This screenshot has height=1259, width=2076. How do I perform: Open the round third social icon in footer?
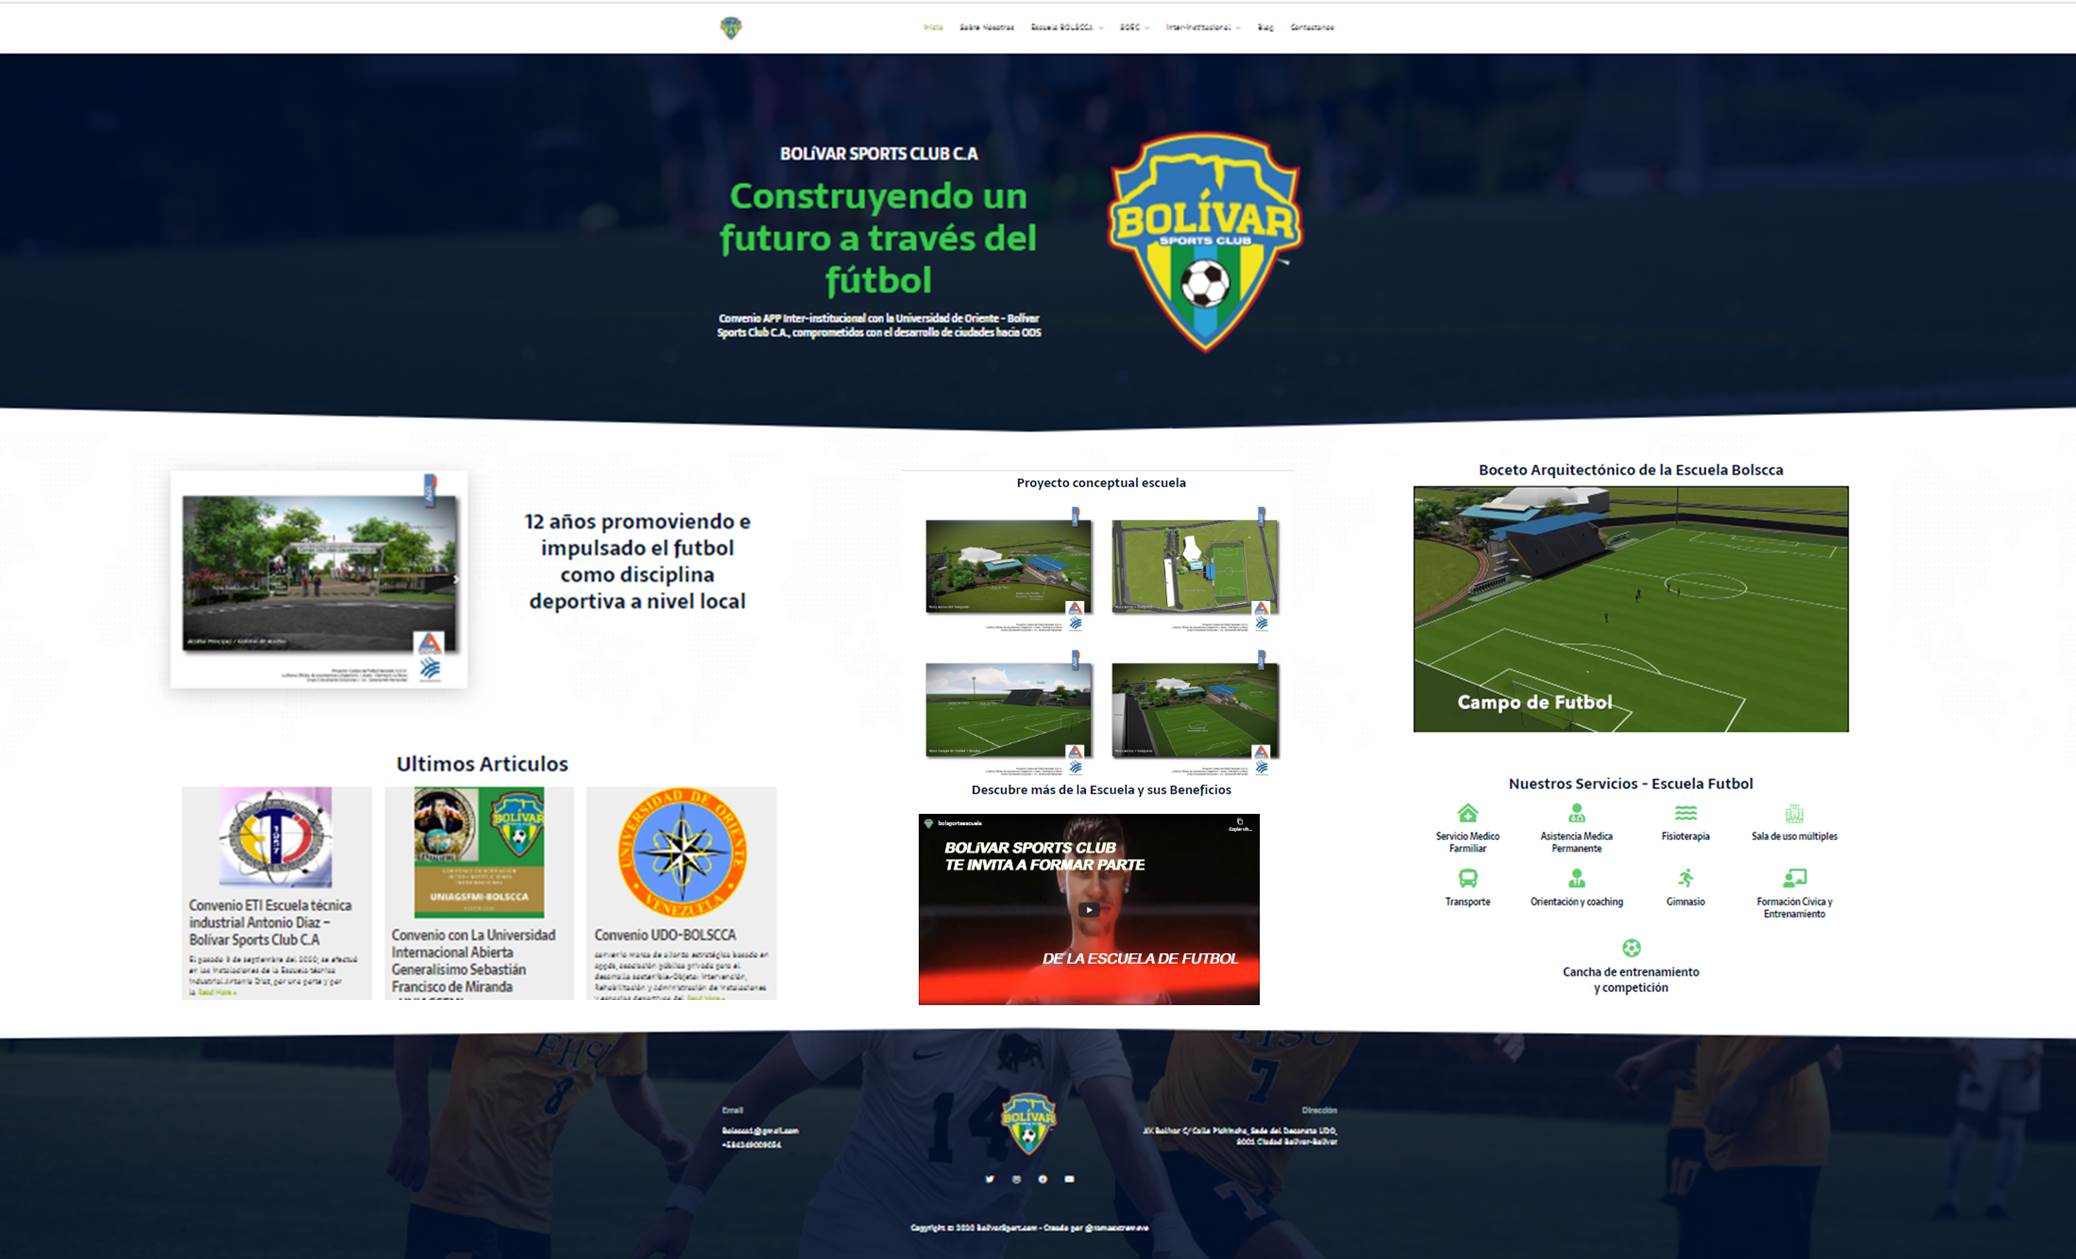[1042, 1179]
